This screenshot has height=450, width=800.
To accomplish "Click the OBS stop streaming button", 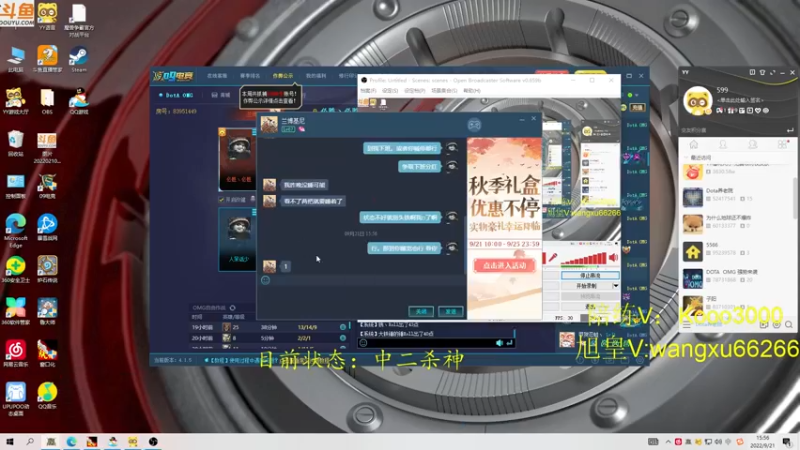I will point(590,276).
